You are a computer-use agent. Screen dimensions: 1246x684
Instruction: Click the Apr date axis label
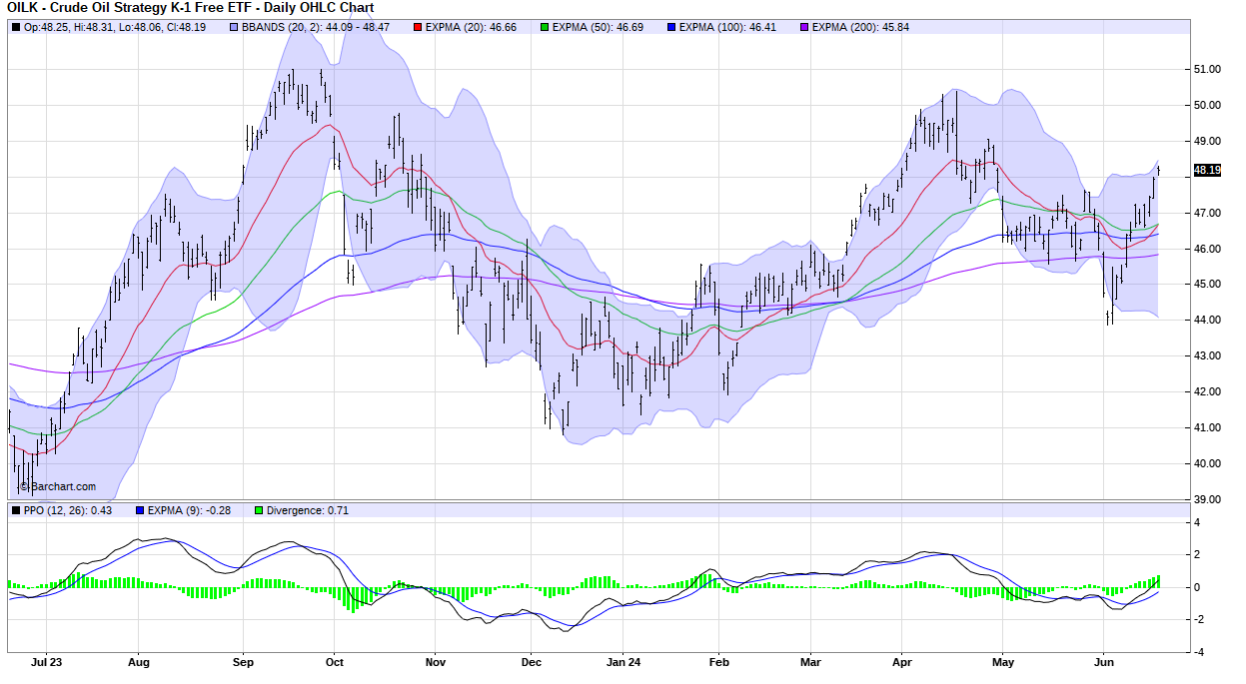[x=902, y=662]
